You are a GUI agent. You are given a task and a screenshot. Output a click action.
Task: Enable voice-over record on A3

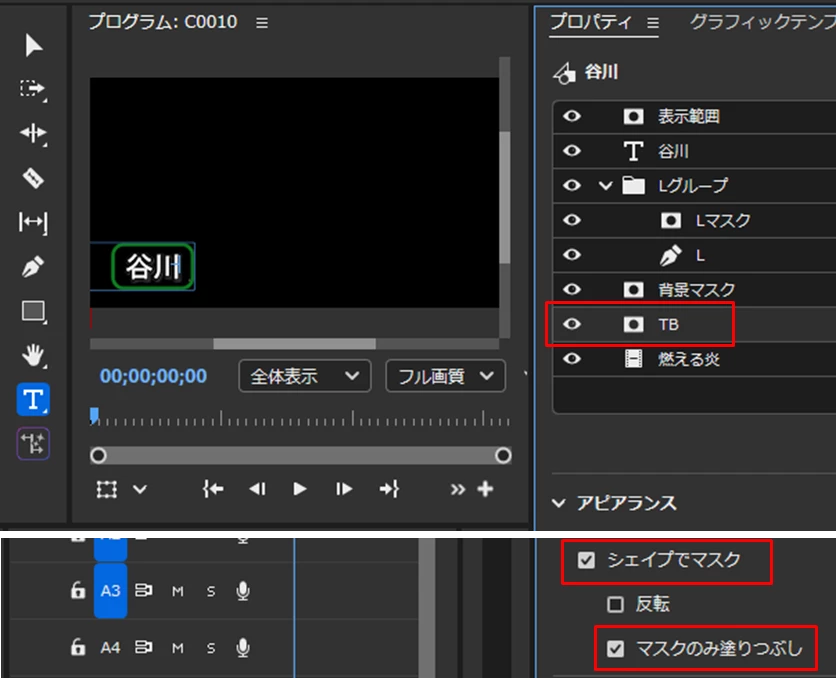point(243,591)
